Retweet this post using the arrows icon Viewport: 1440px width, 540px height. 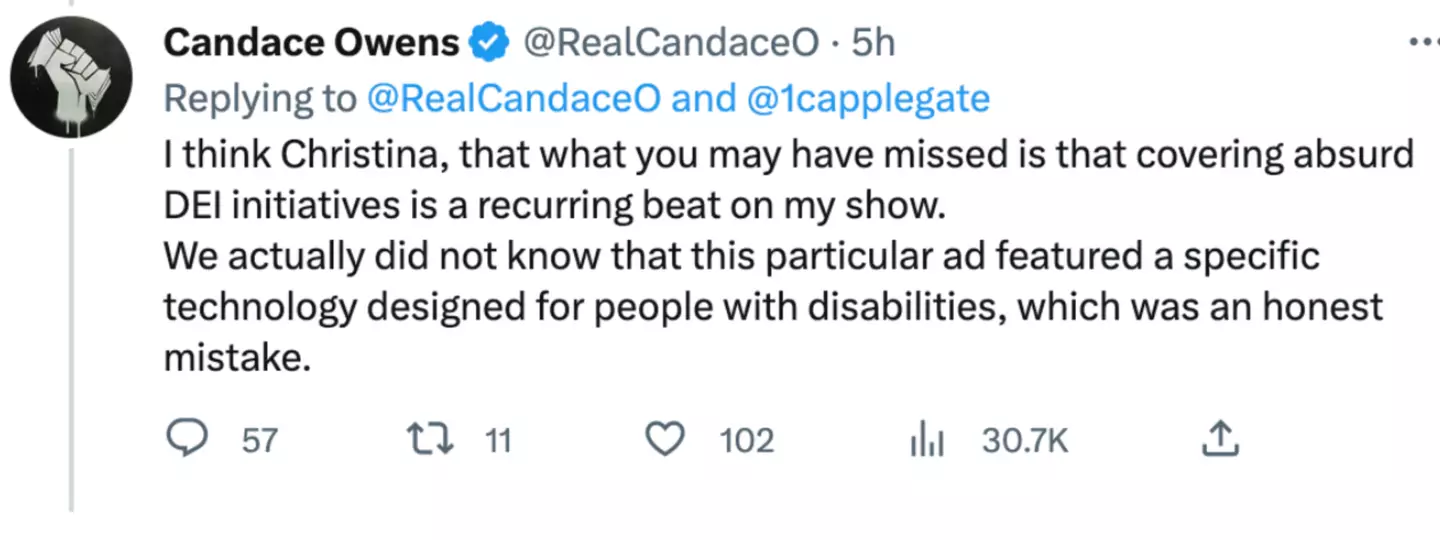coord(433,440)
